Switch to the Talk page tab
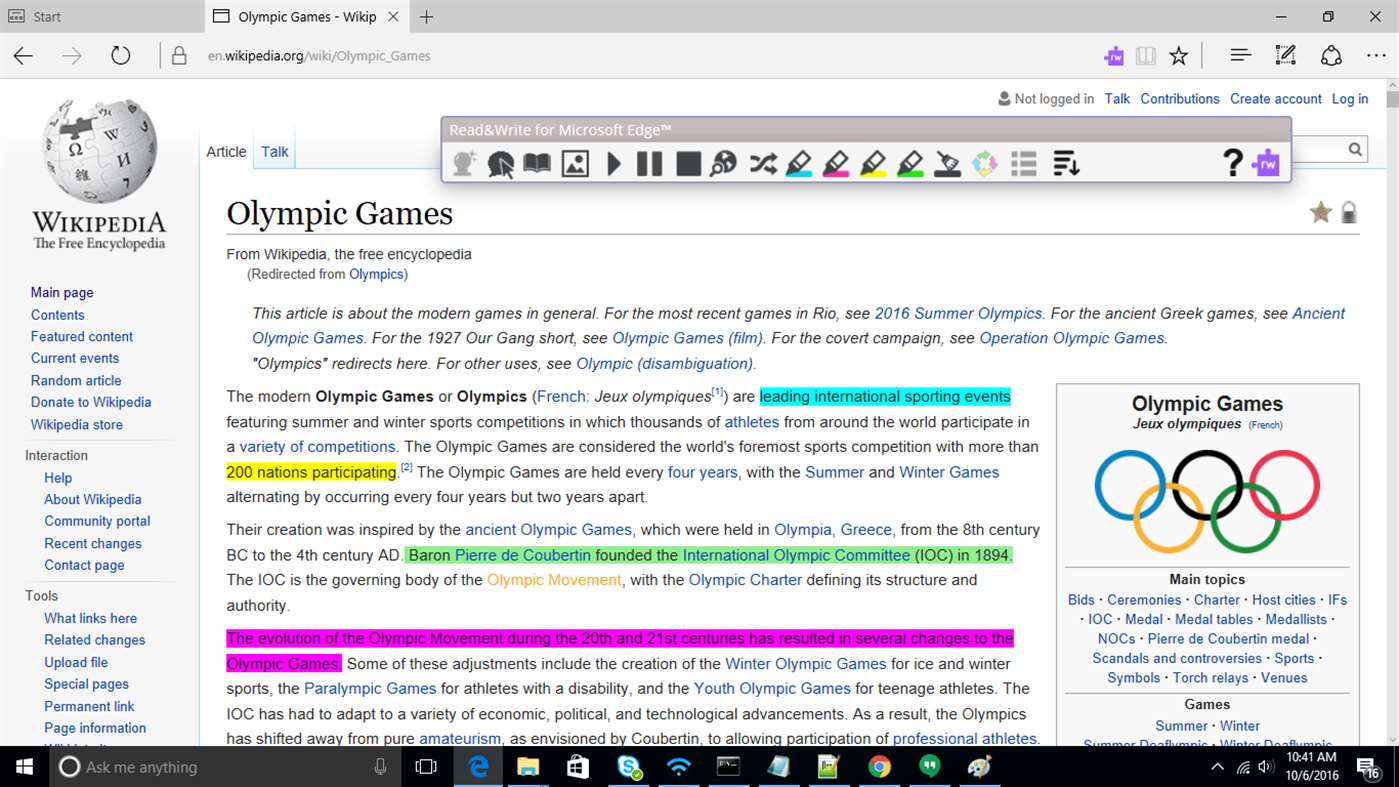1399x787 pixels. pos(275,152)
